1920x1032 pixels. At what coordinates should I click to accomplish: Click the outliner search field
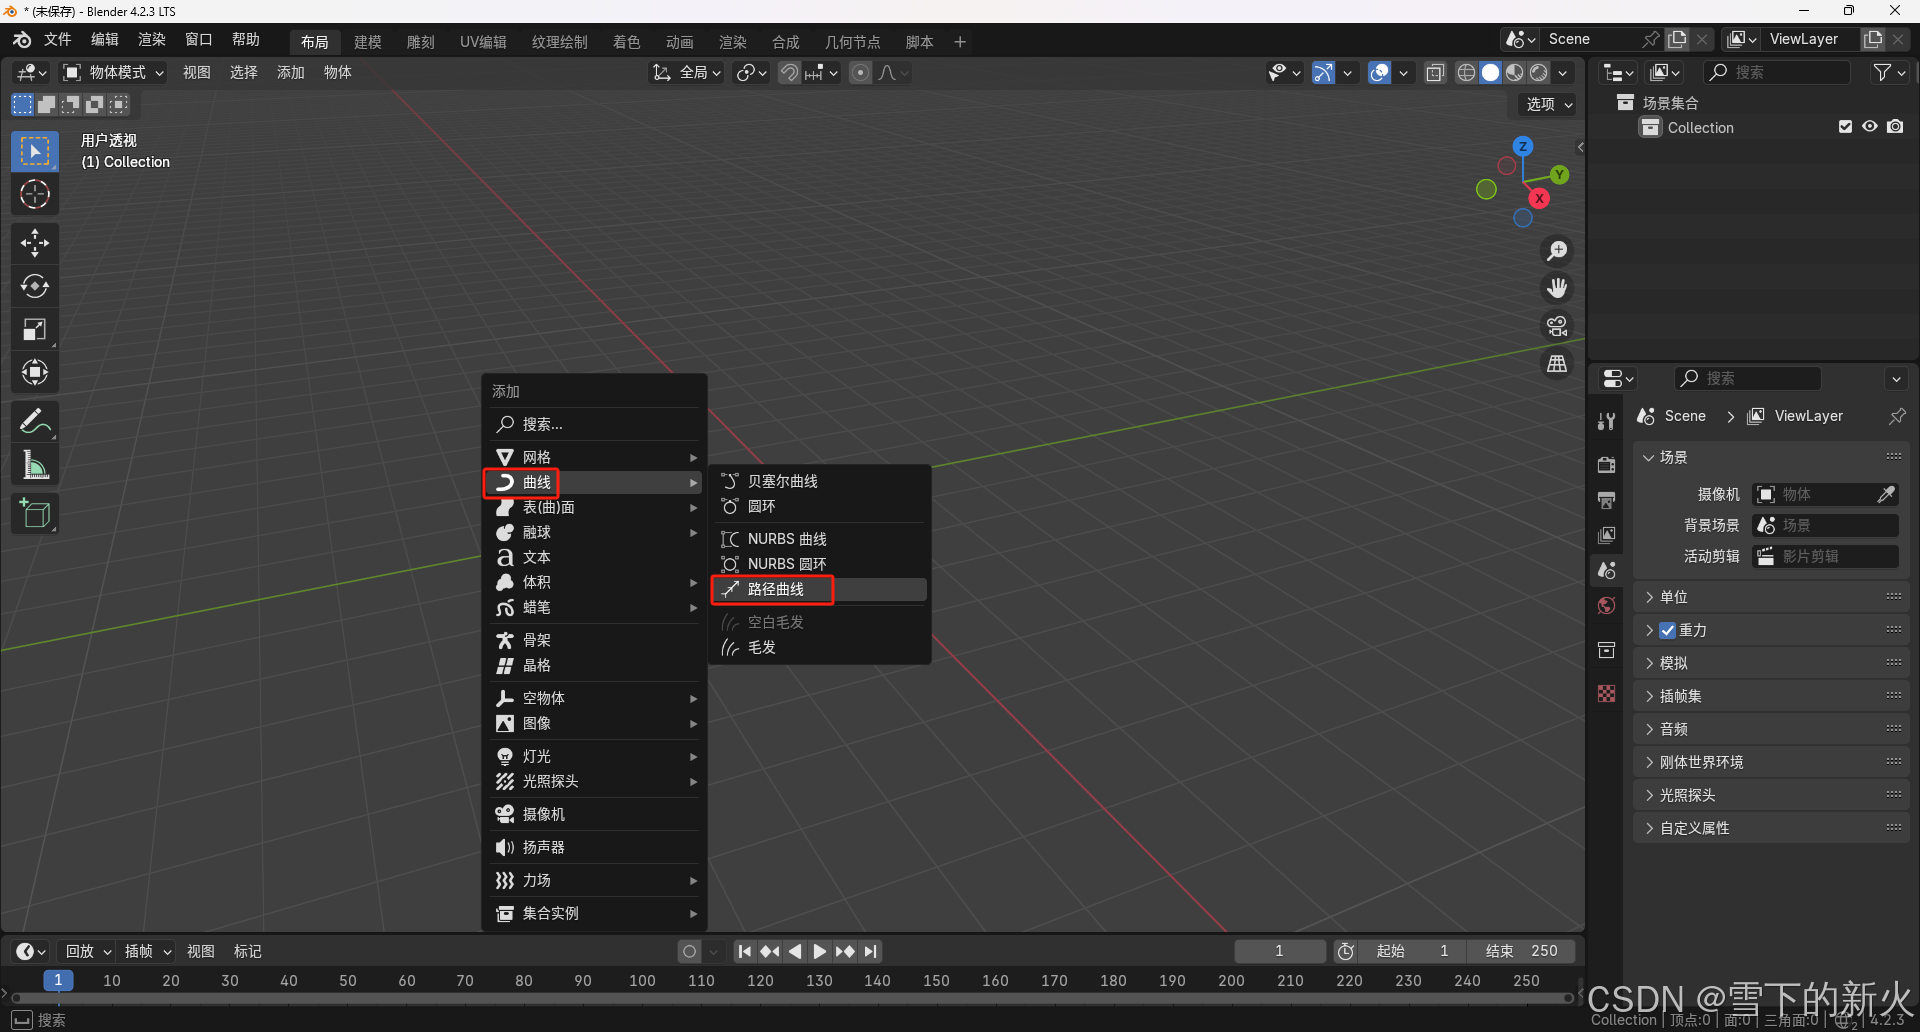click(1778, 72)
